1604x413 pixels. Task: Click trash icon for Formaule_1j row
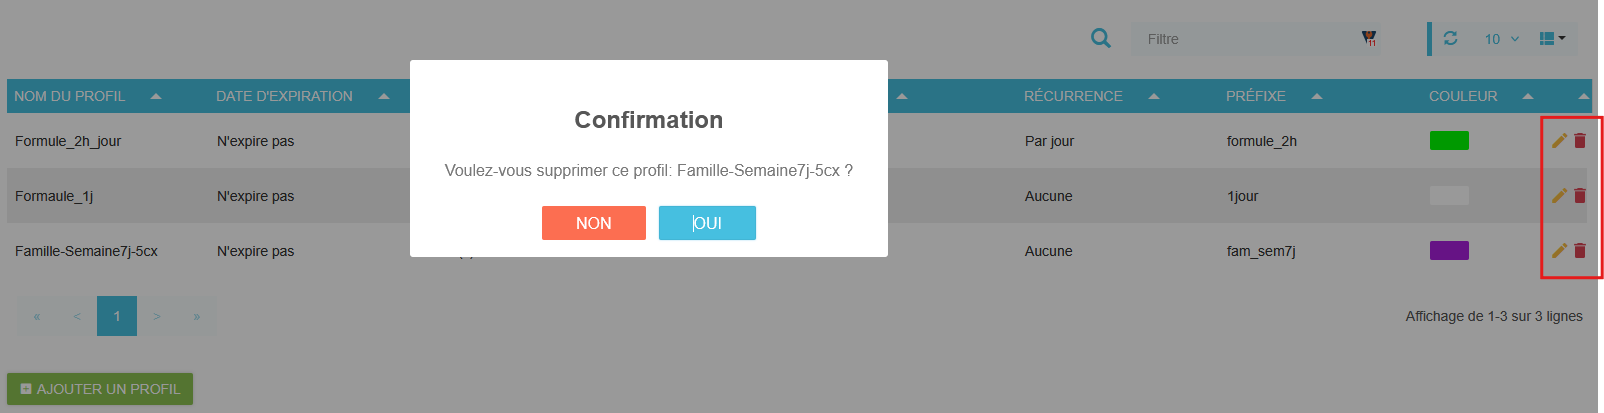tap(1580, 196)
